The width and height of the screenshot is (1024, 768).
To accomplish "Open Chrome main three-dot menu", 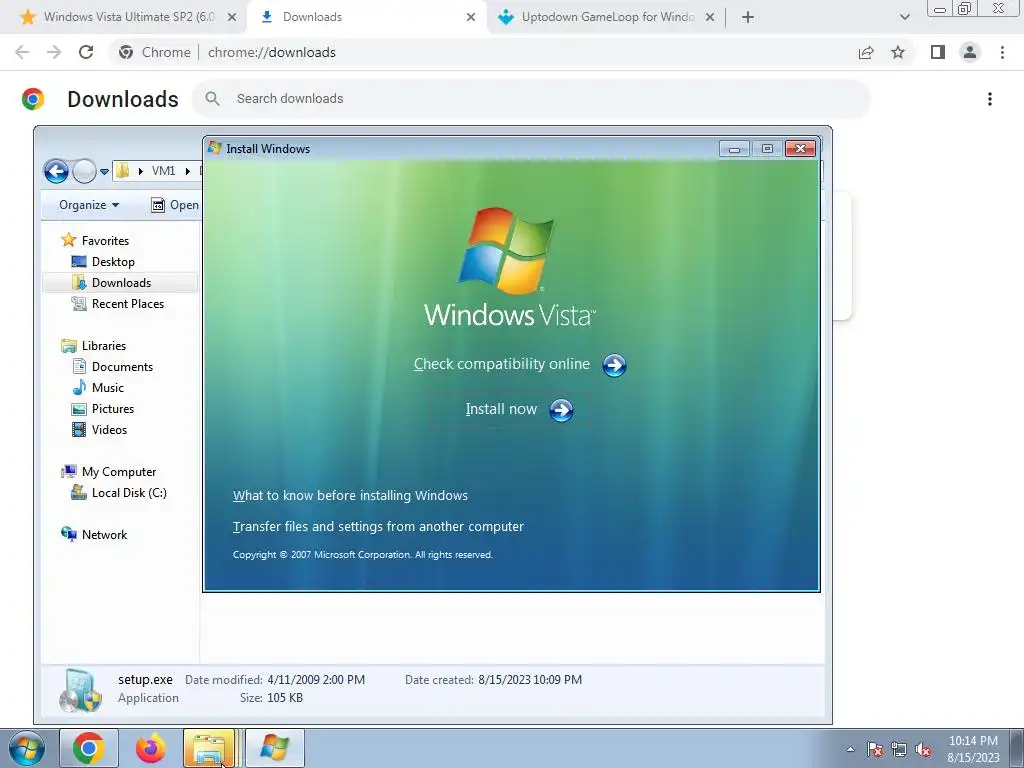I will [x=1002, y=52].
